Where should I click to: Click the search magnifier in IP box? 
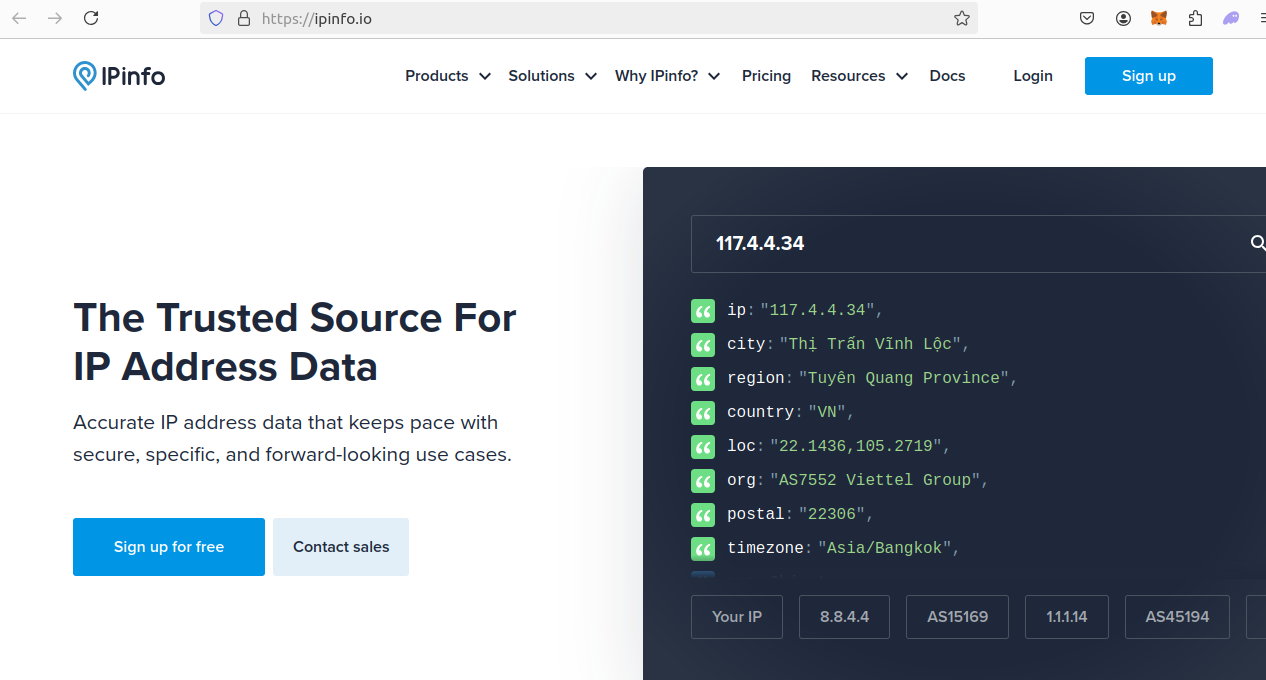coord(1257,243)
